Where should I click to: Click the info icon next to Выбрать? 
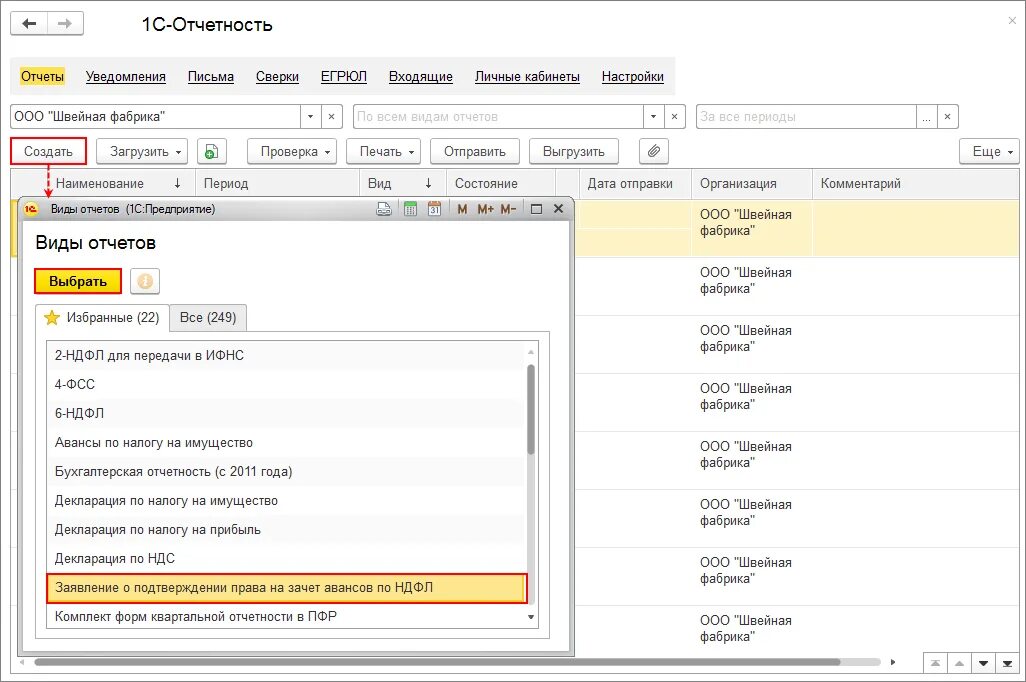point(145,281)
